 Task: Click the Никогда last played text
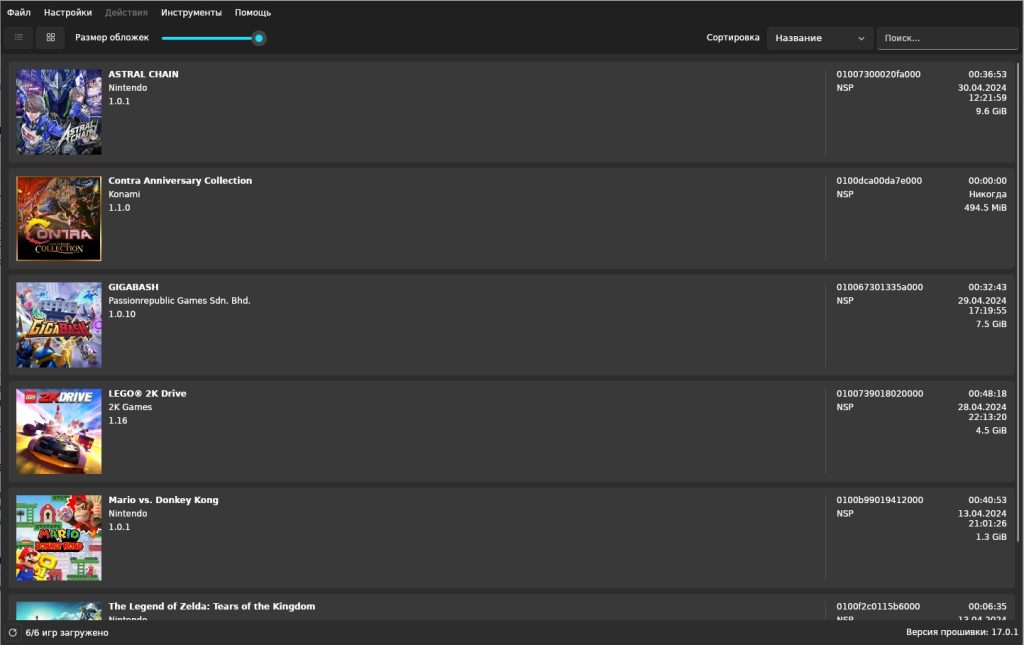click(987, 194)
